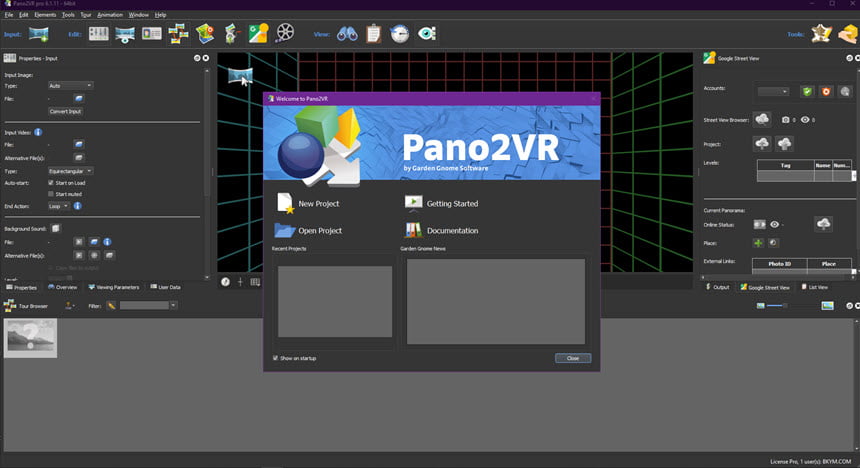Open the Getting Started link
860x468 pixels.
(442, 204)
